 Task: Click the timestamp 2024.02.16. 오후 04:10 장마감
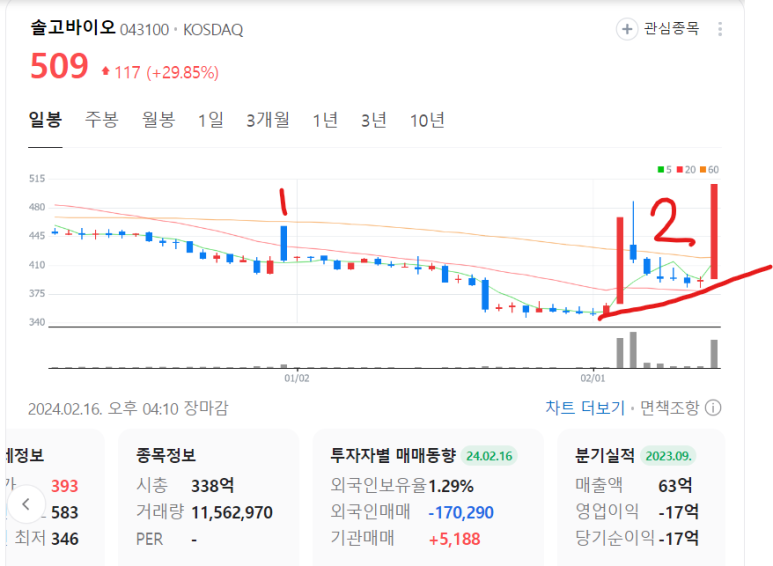pos(128,408)
